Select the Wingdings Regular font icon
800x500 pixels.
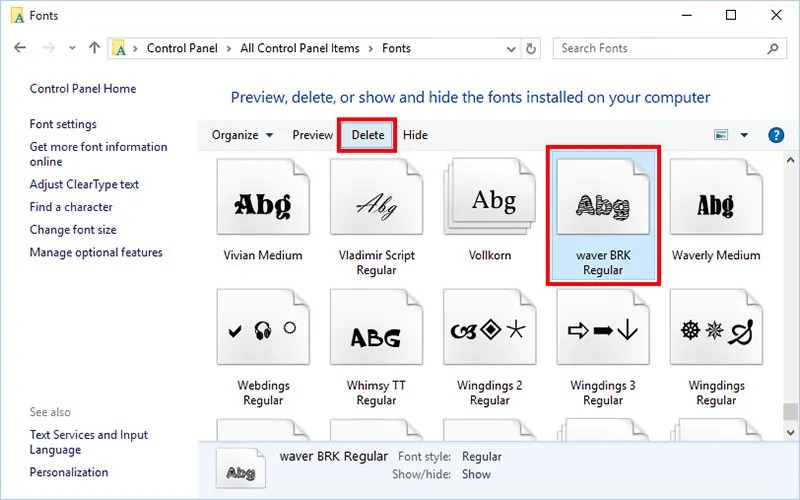point(716,327)
